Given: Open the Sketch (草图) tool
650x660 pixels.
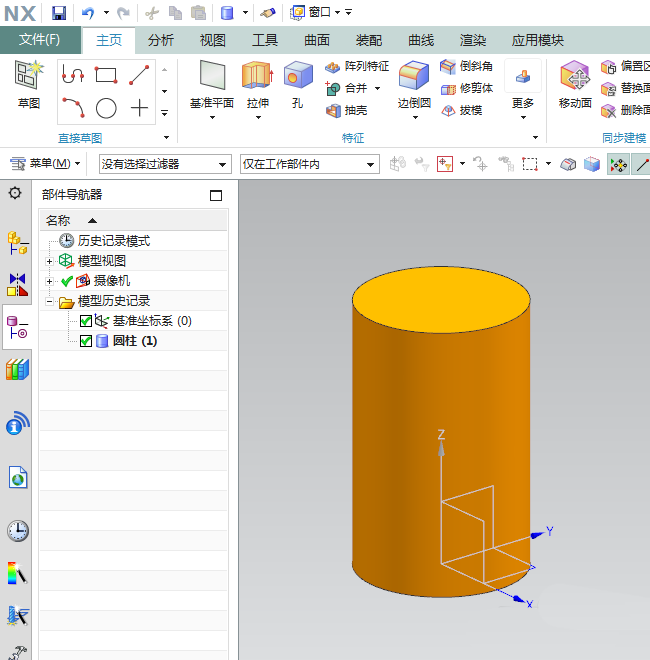Looking at the screenshot, I should click(x=29, y=77).
